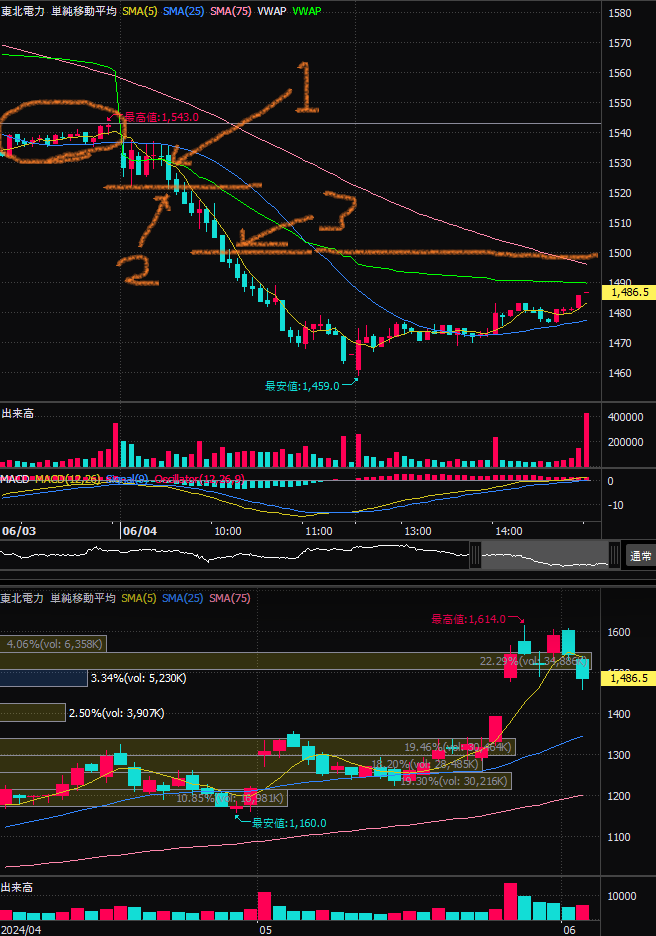Click the 東北電力 title of the daily chart
Image resolution: width=656 pixels, height=936 pixels.
click(22, 598)
